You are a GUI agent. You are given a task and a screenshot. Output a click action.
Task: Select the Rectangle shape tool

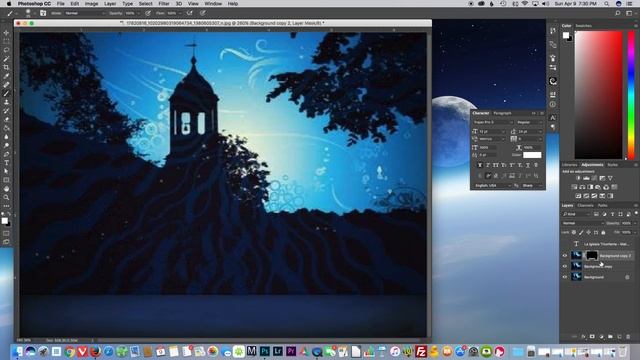coord(6,180)
